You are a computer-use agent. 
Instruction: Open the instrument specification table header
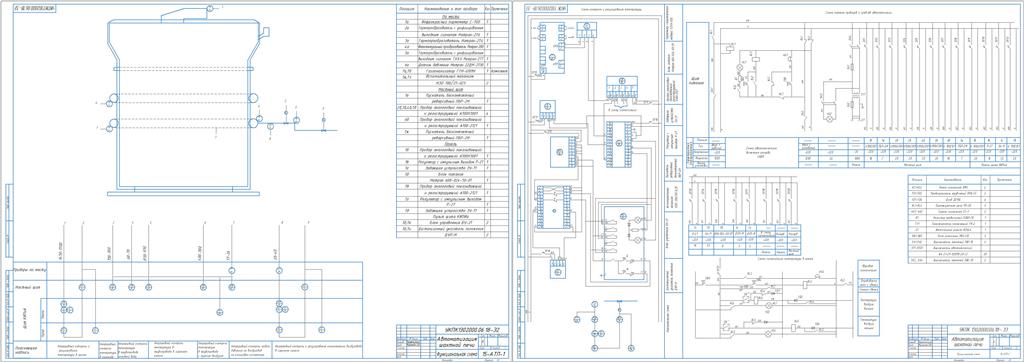point(452,8)
